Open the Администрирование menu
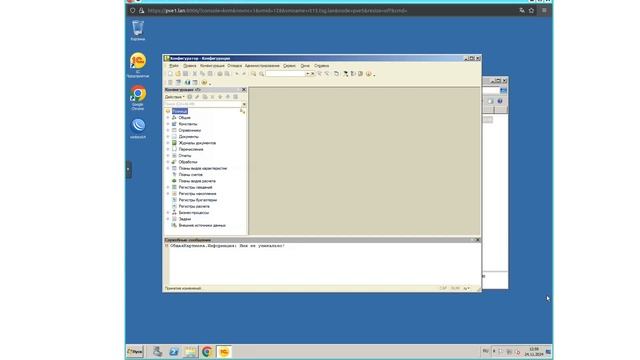 pos(262,66)
